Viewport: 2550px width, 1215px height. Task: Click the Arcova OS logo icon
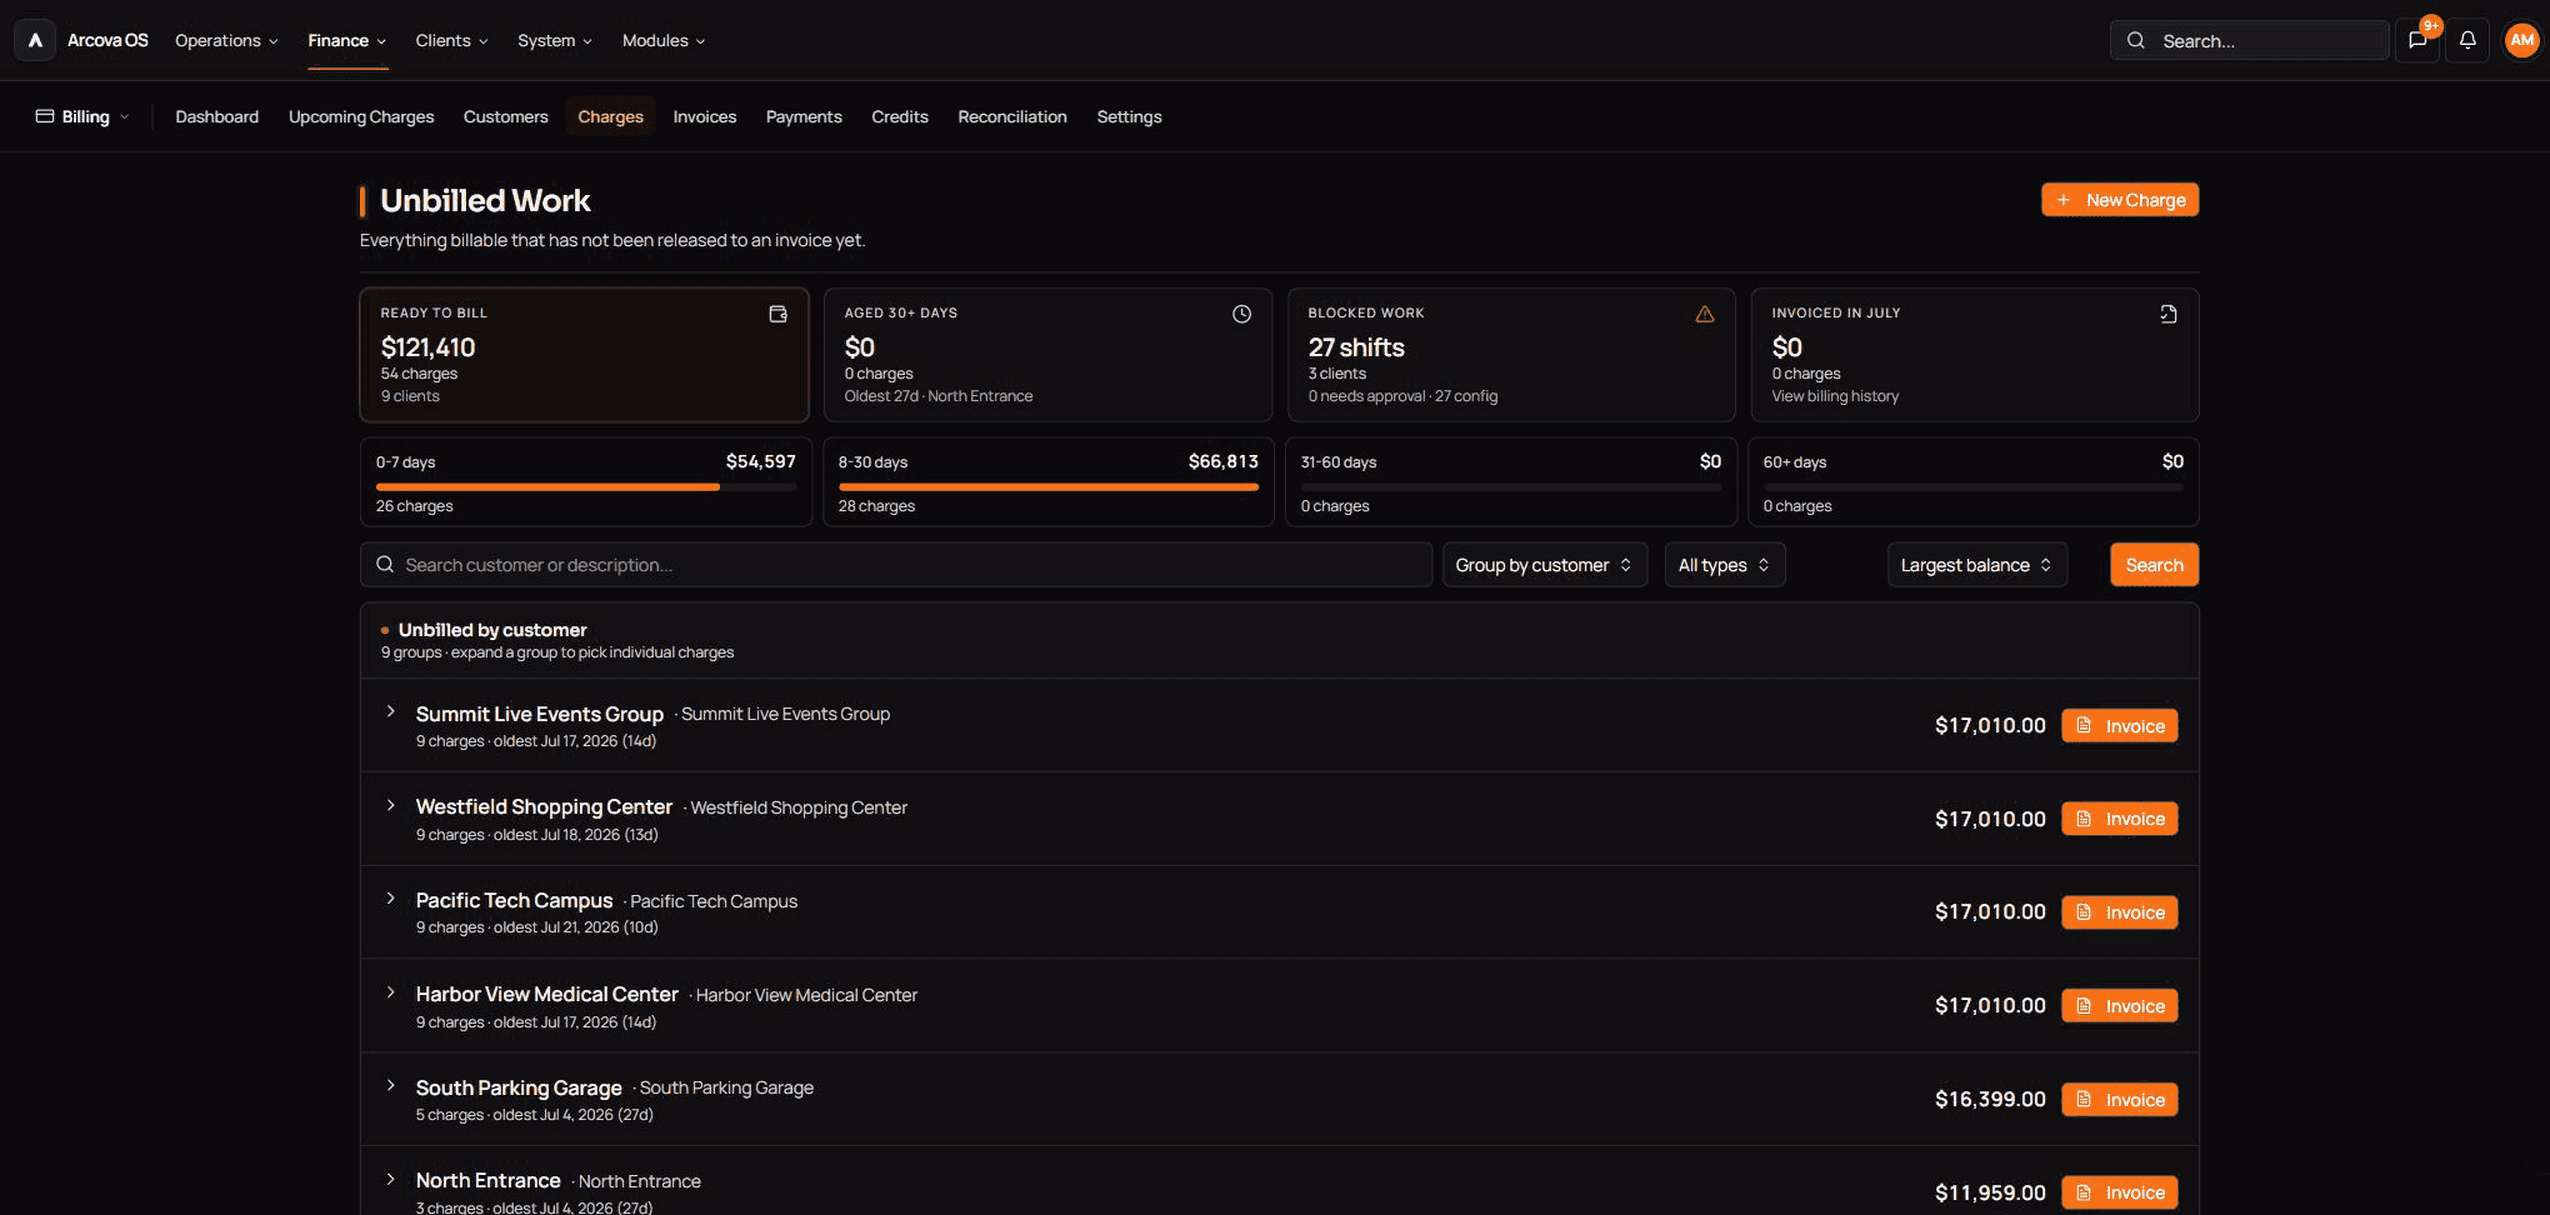pyautogui.click(x=35, y=40)
